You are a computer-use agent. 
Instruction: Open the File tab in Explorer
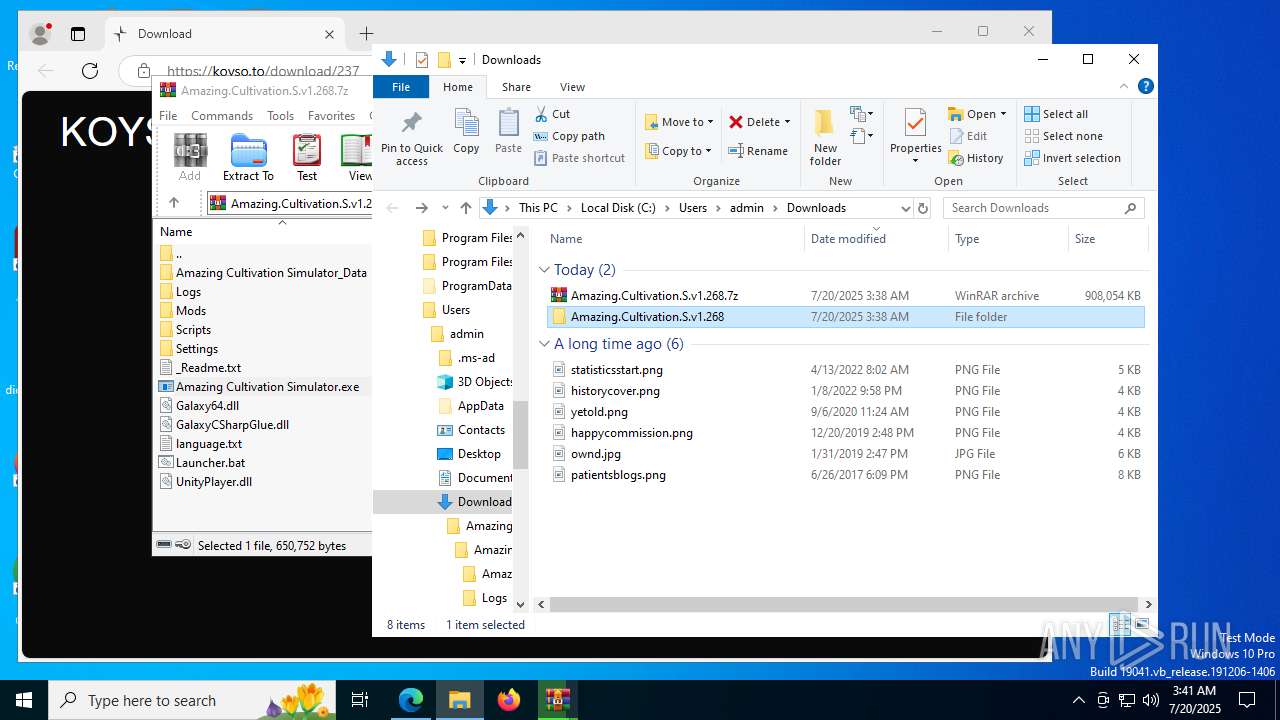click(401, 87)
